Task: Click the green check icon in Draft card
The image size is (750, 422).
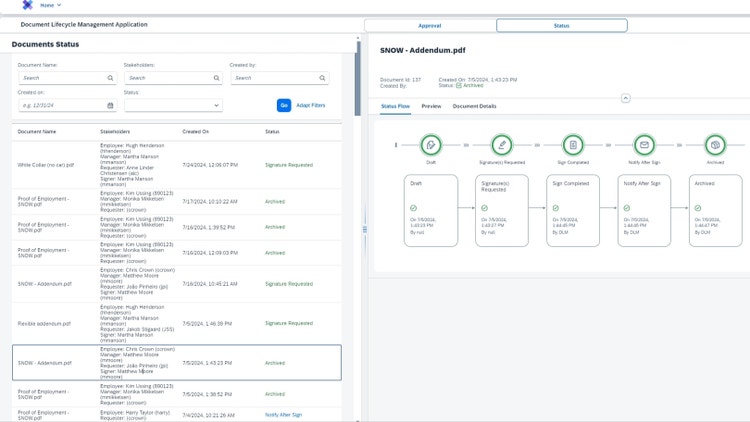Action: 413,208
